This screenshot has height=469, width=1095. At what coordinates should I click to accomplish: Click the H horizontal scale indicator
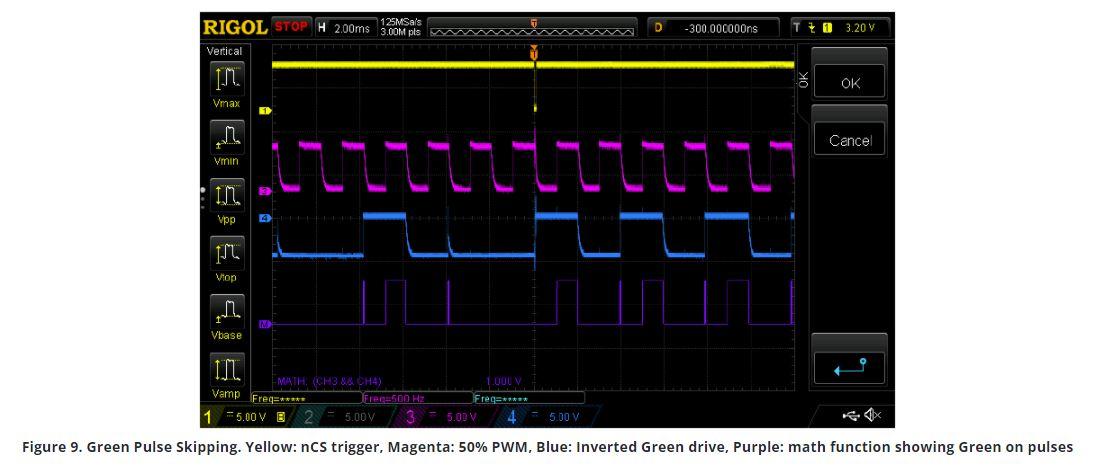(322, 28)
